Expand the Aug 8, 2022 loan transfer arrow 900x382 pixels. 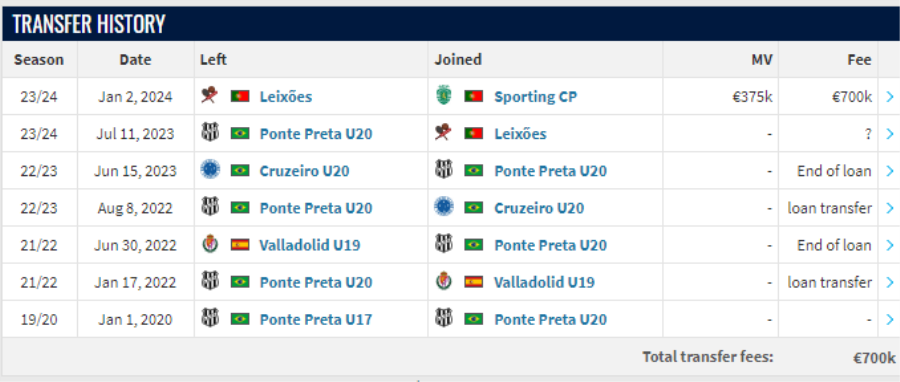click(x=890, y=208)
